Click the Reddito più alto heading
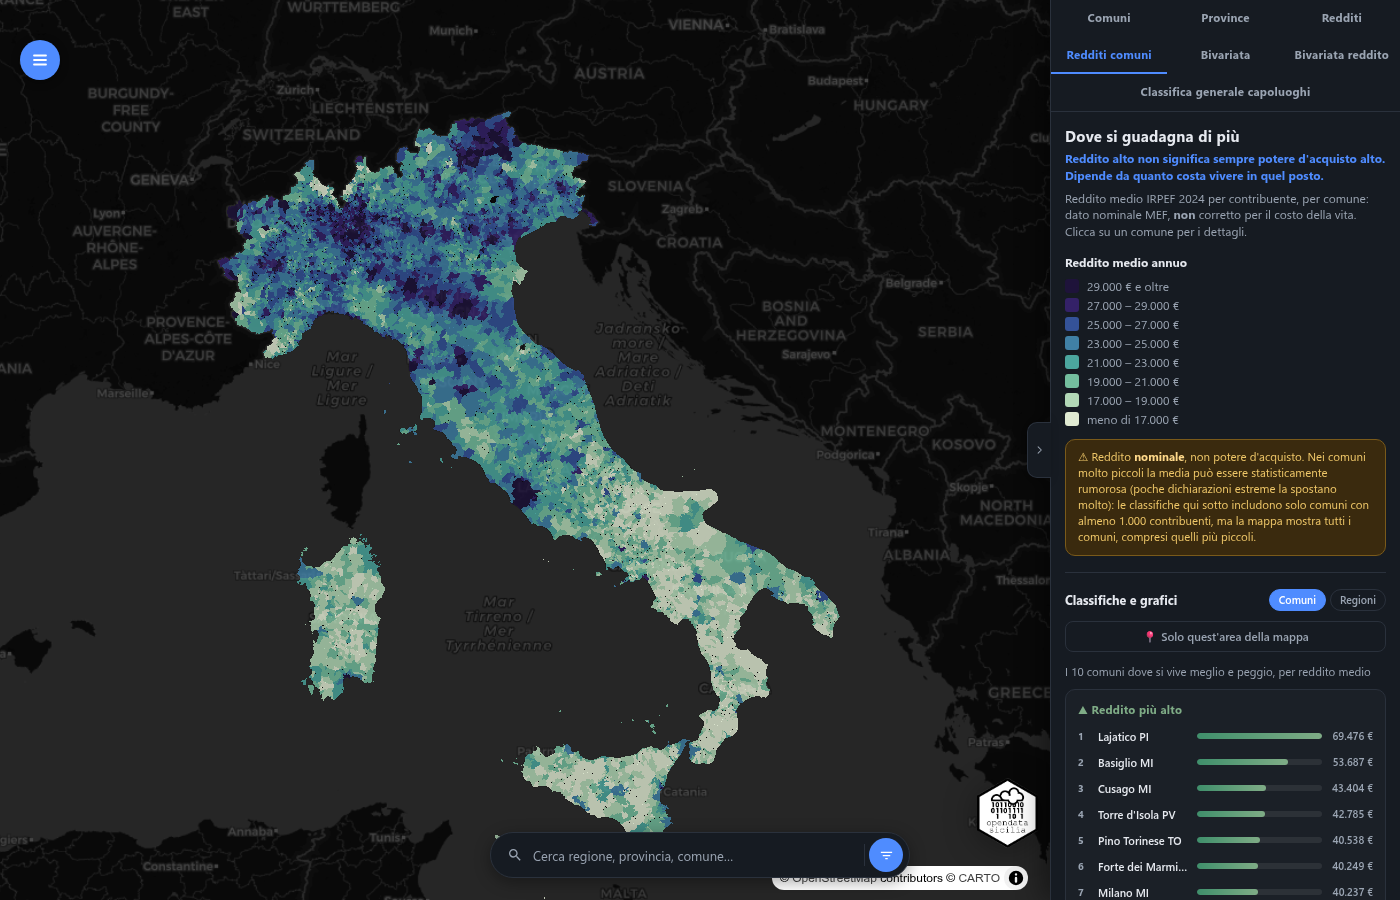 (1136, 710)
